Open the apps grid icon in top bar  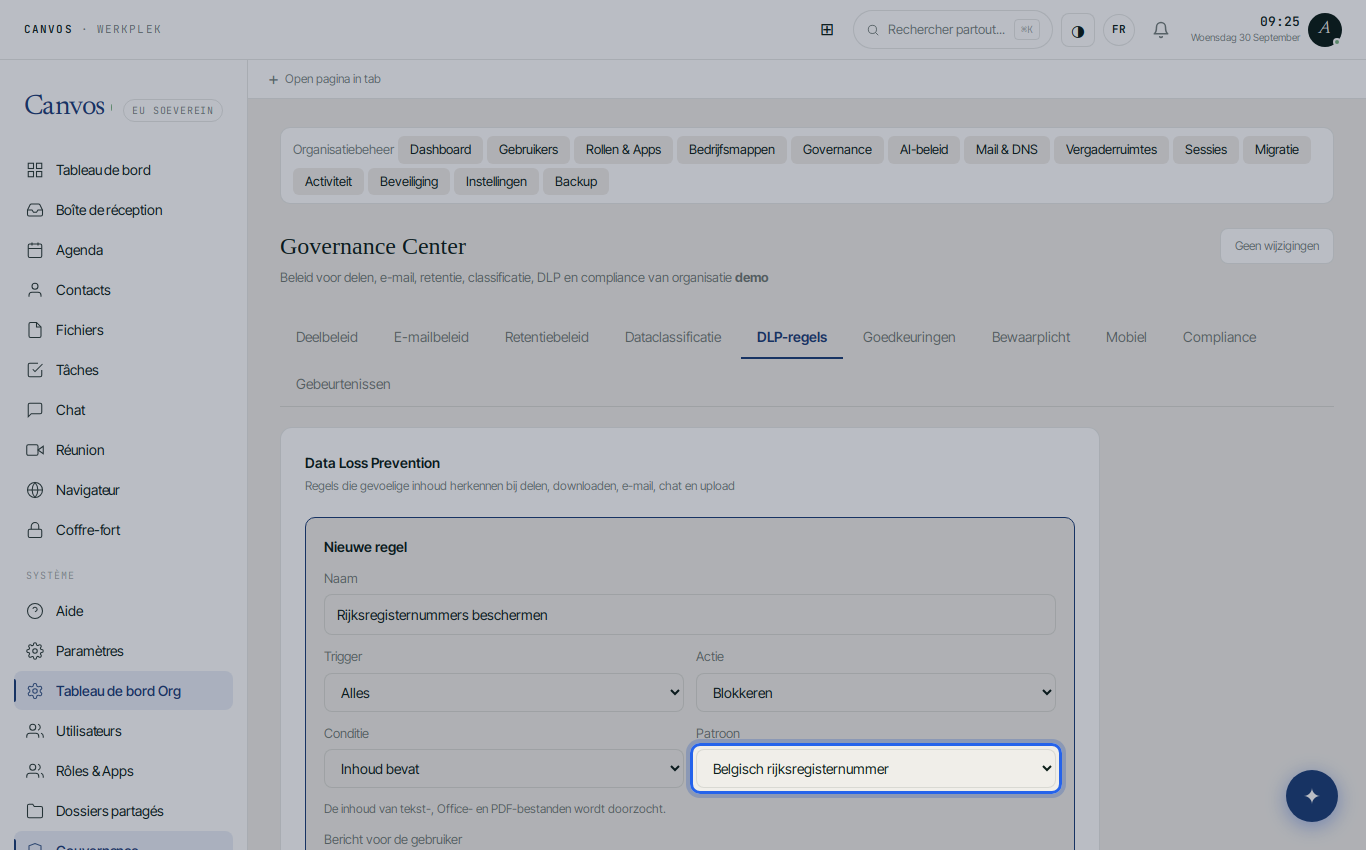[x=827, y=30]
